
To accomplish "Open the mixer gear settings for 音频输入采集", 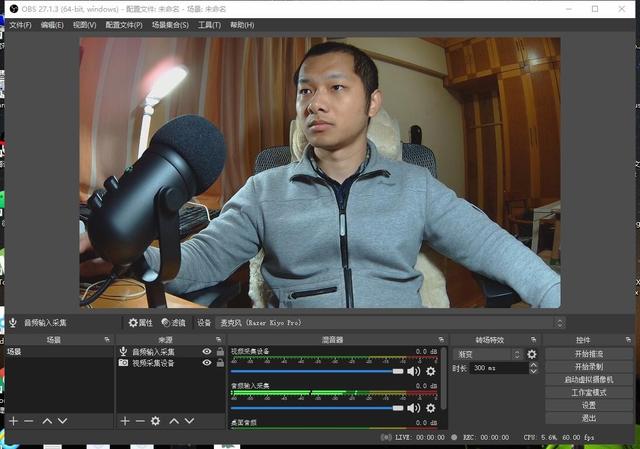I will (x=431, y=407).
